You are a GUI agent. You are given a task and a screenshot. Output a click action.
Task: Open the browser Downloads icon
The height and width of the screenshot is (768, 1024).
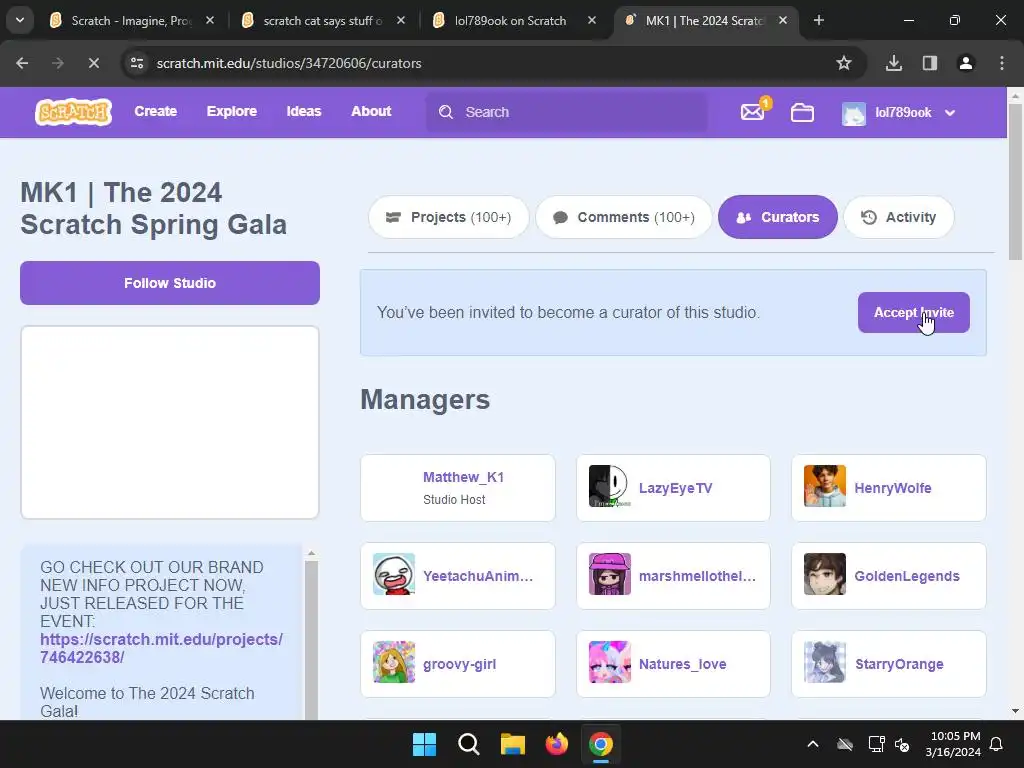click(893, 63)
